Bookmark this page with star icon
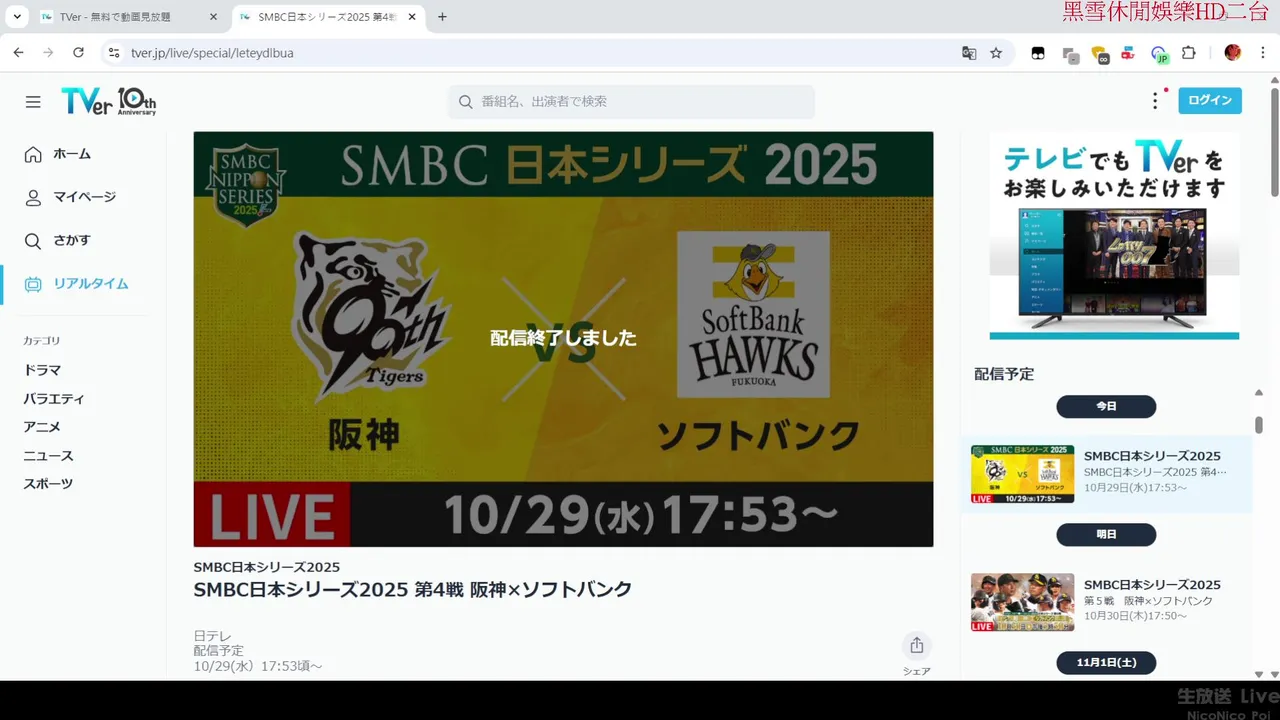 996,53
